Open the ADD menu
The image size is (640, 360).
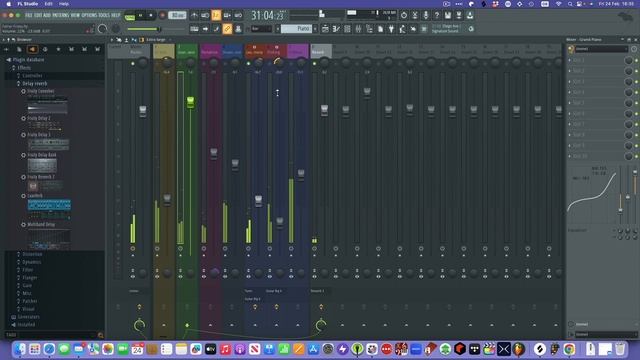[47, 15]
